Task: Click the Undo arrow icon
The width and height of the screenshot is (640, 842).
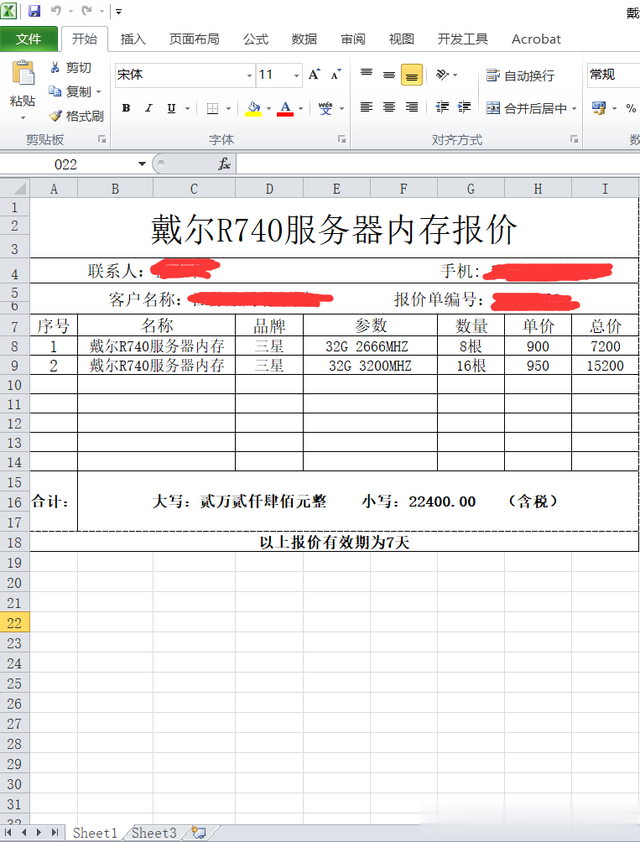Action: 56,11
